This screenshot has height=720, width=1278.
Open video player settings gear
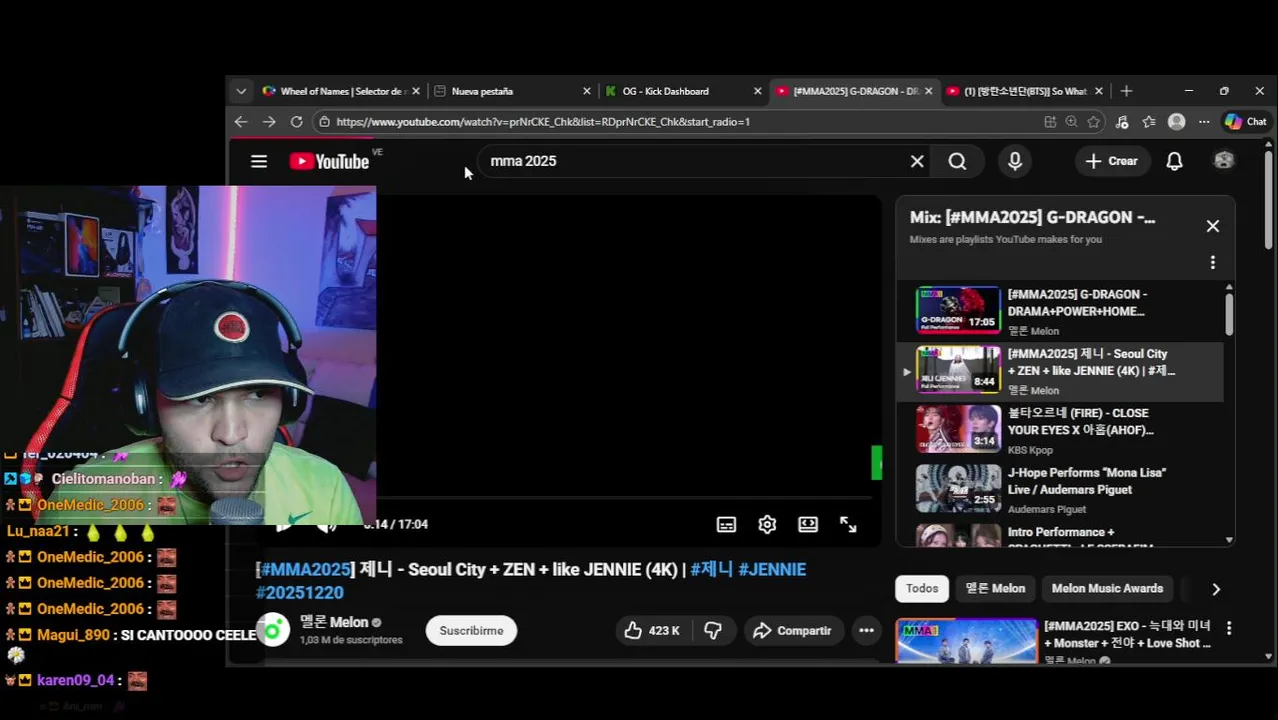pos(767,524)
